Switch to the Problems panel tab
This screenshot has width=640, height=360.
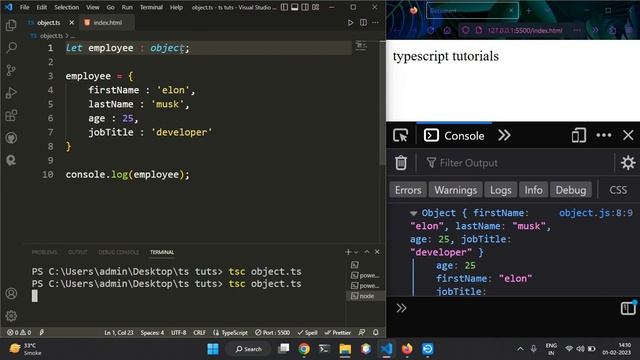pyautogui.click(x=44, y=252)
